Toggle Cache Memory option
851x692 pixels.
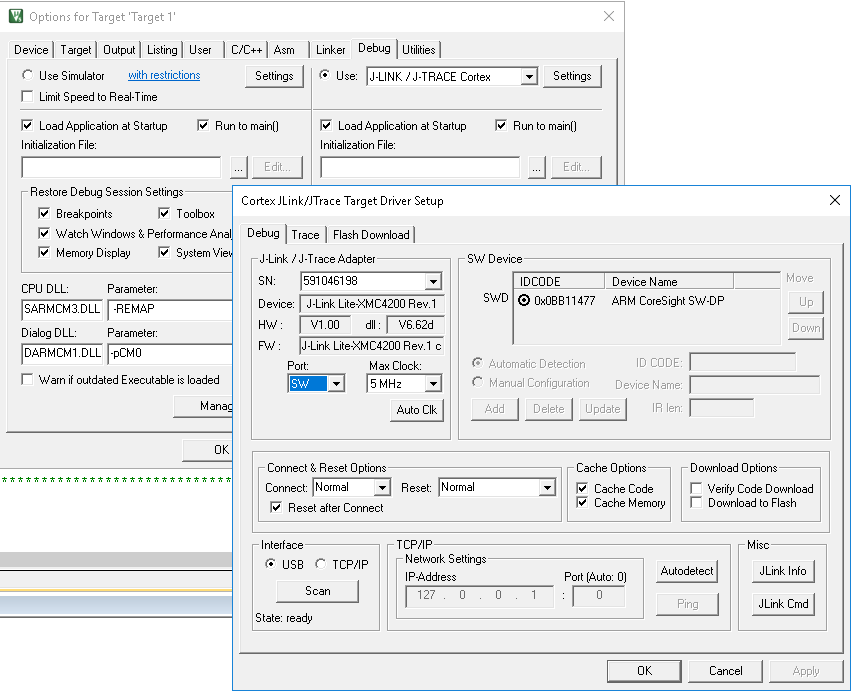[582, 503]
